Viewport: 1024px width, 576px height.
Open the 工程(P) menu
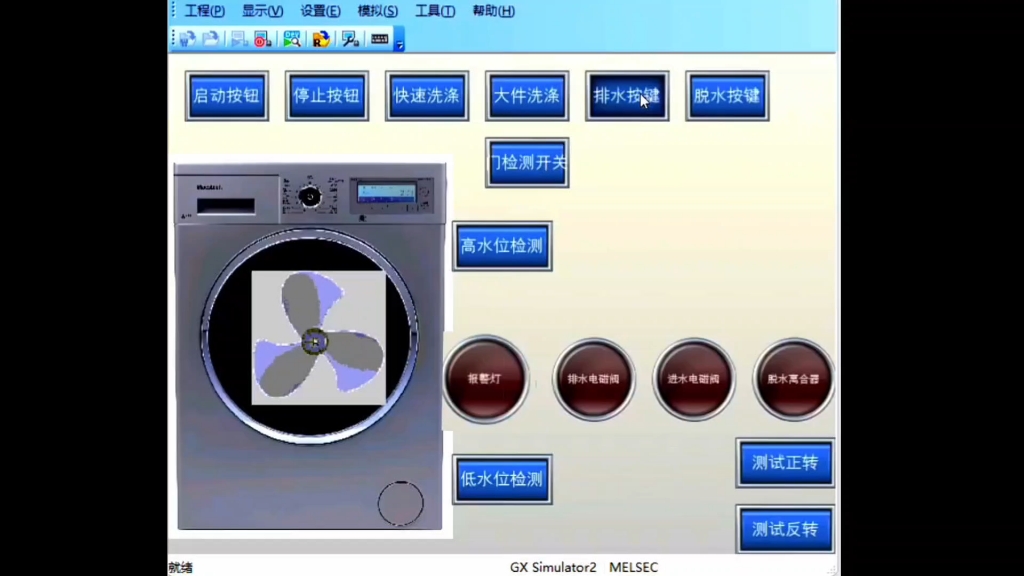[204, 11]
